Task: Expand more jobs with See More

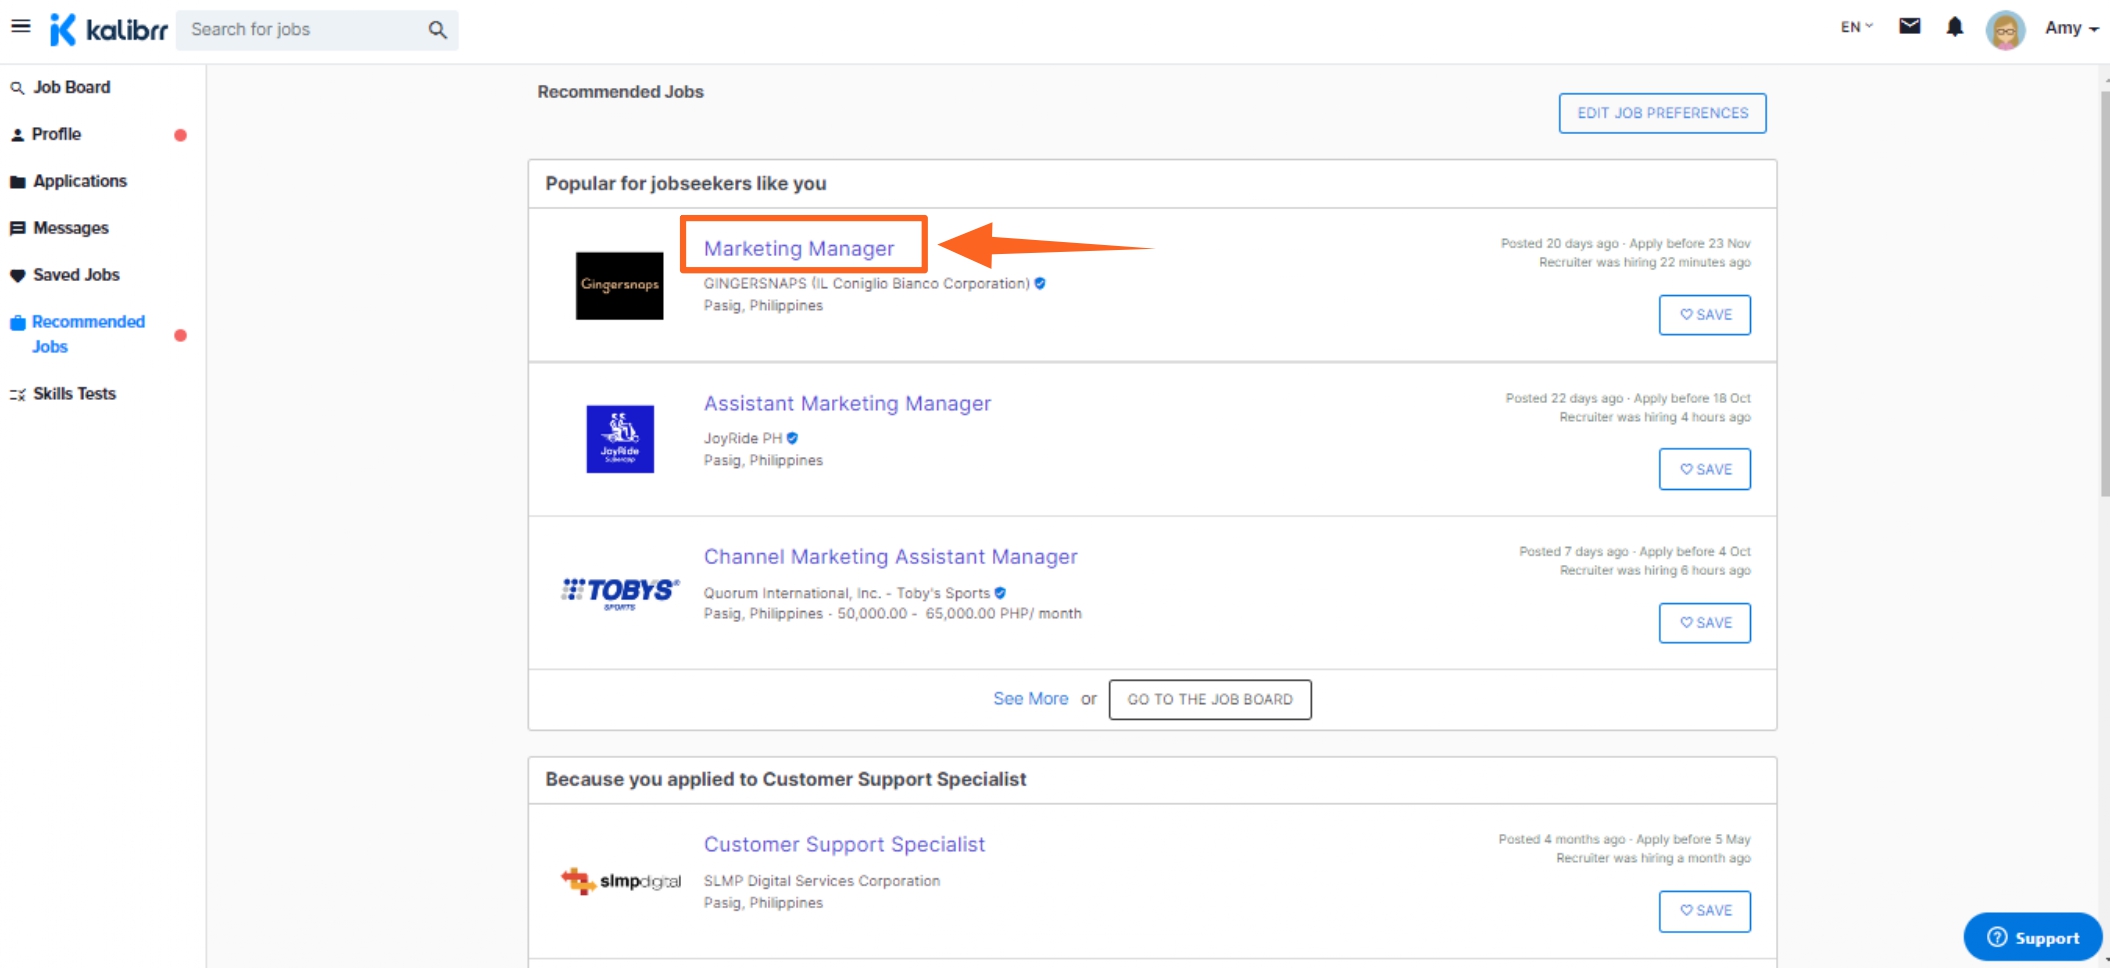Action: (x=1030, y=699)
